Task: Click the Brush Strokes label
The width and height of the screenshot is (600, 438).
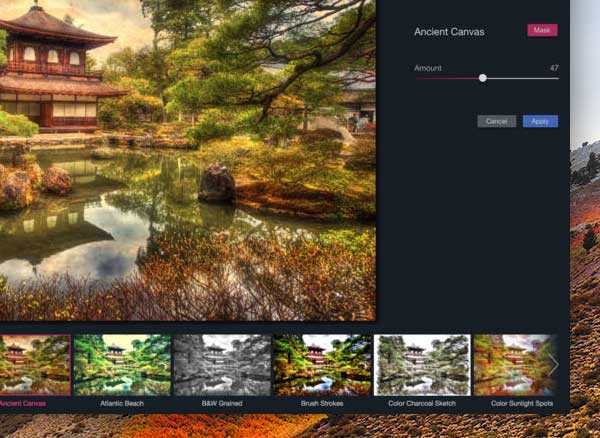Action: (322, 403)
